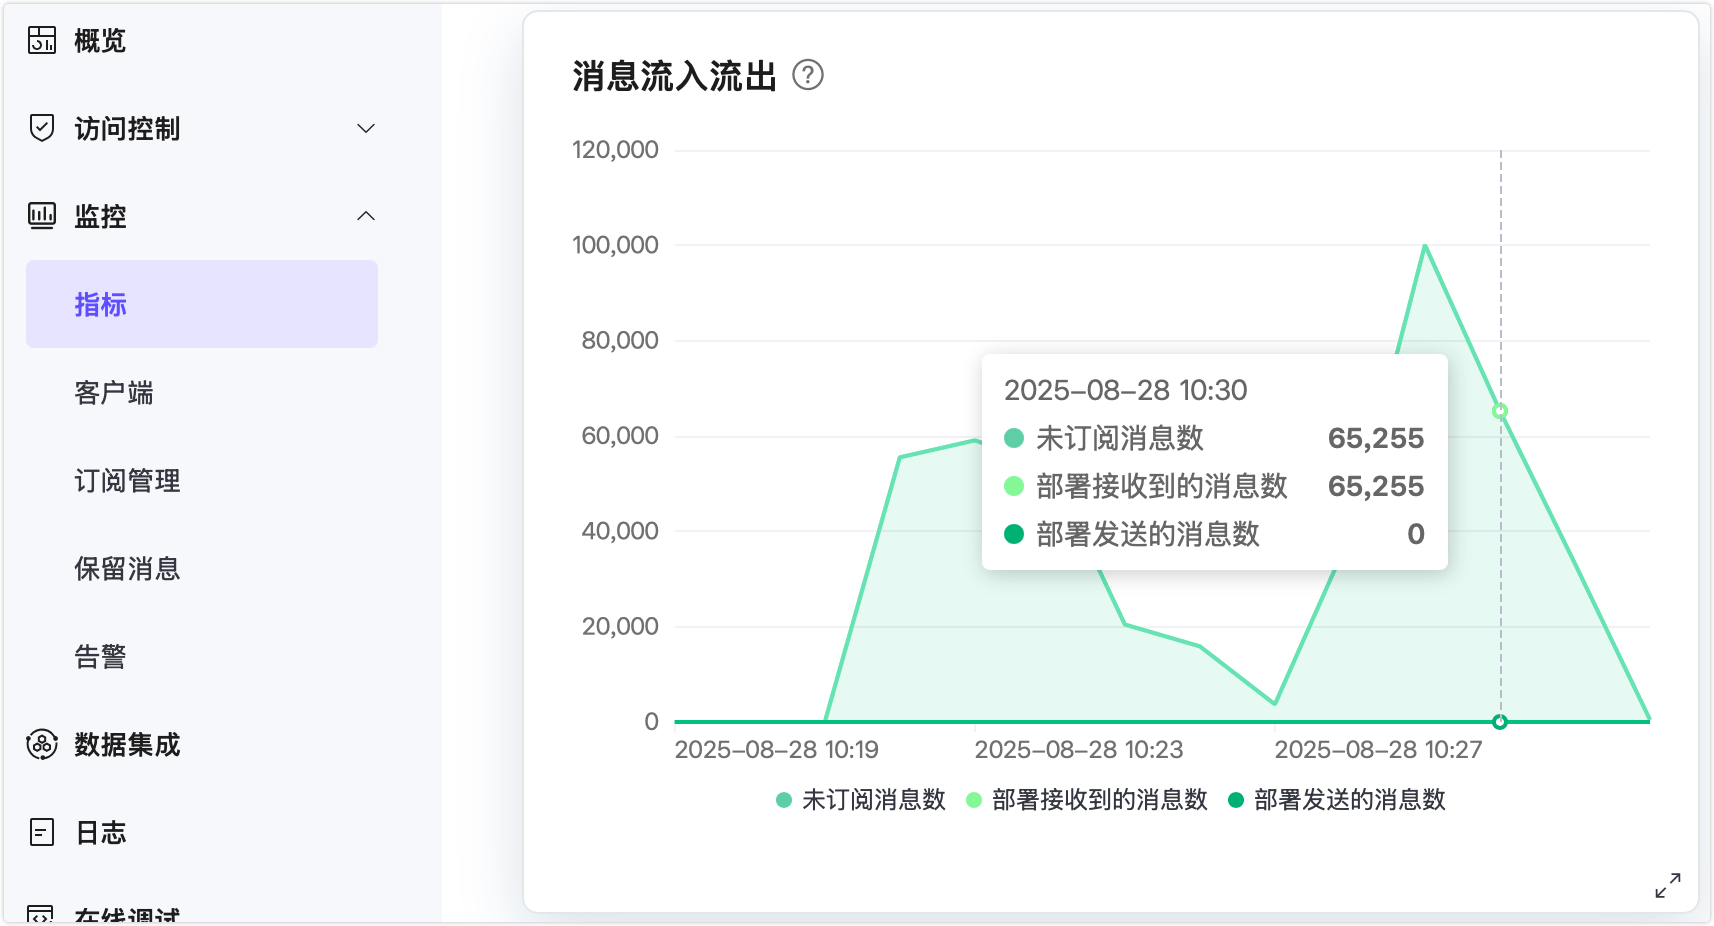
Task: Click the Logs (日志) document icon
Action: point(42,832)
